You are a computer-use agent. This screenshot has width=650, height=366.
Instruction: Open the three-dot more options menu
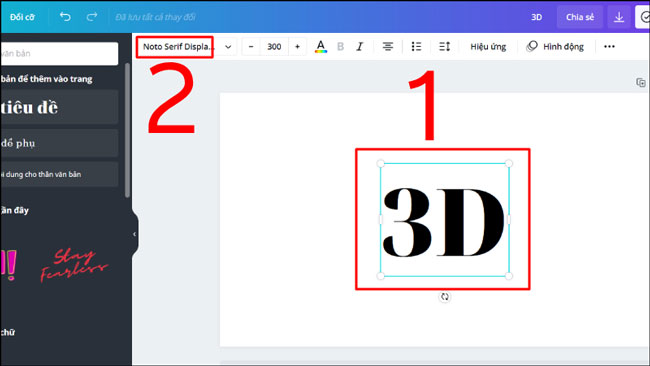click(609, 46)
